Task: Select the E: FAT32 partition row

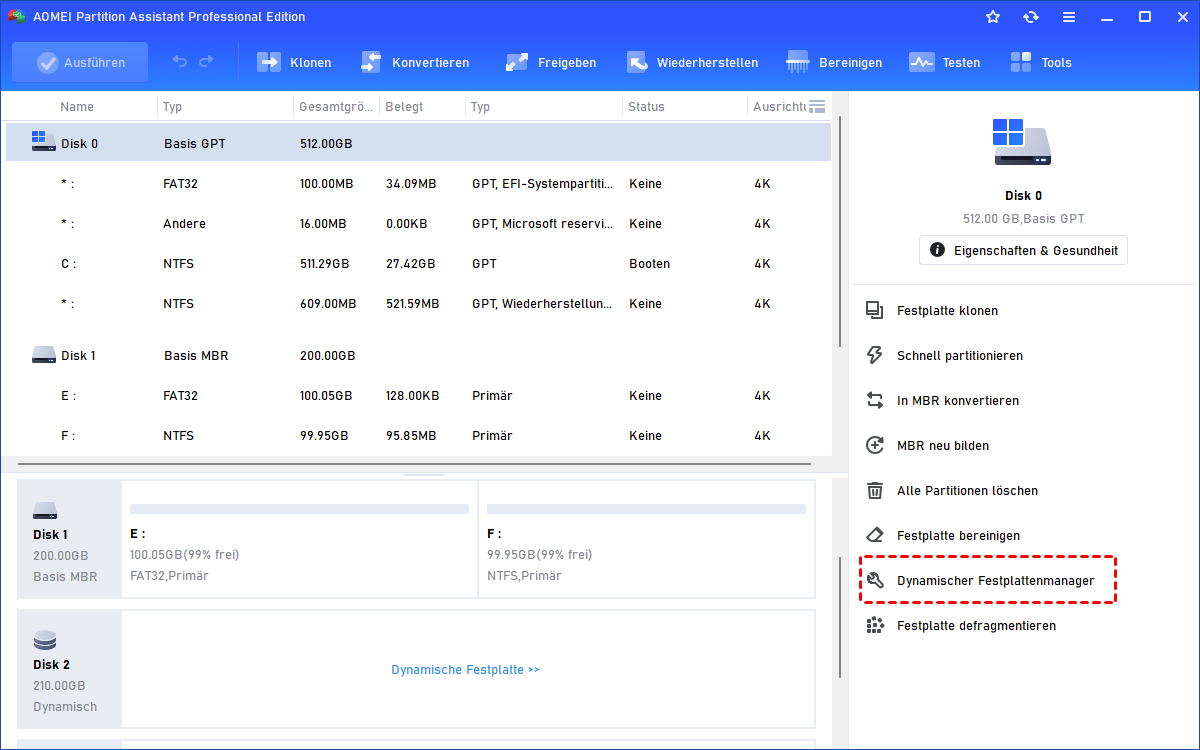Action: pos(418,396)
